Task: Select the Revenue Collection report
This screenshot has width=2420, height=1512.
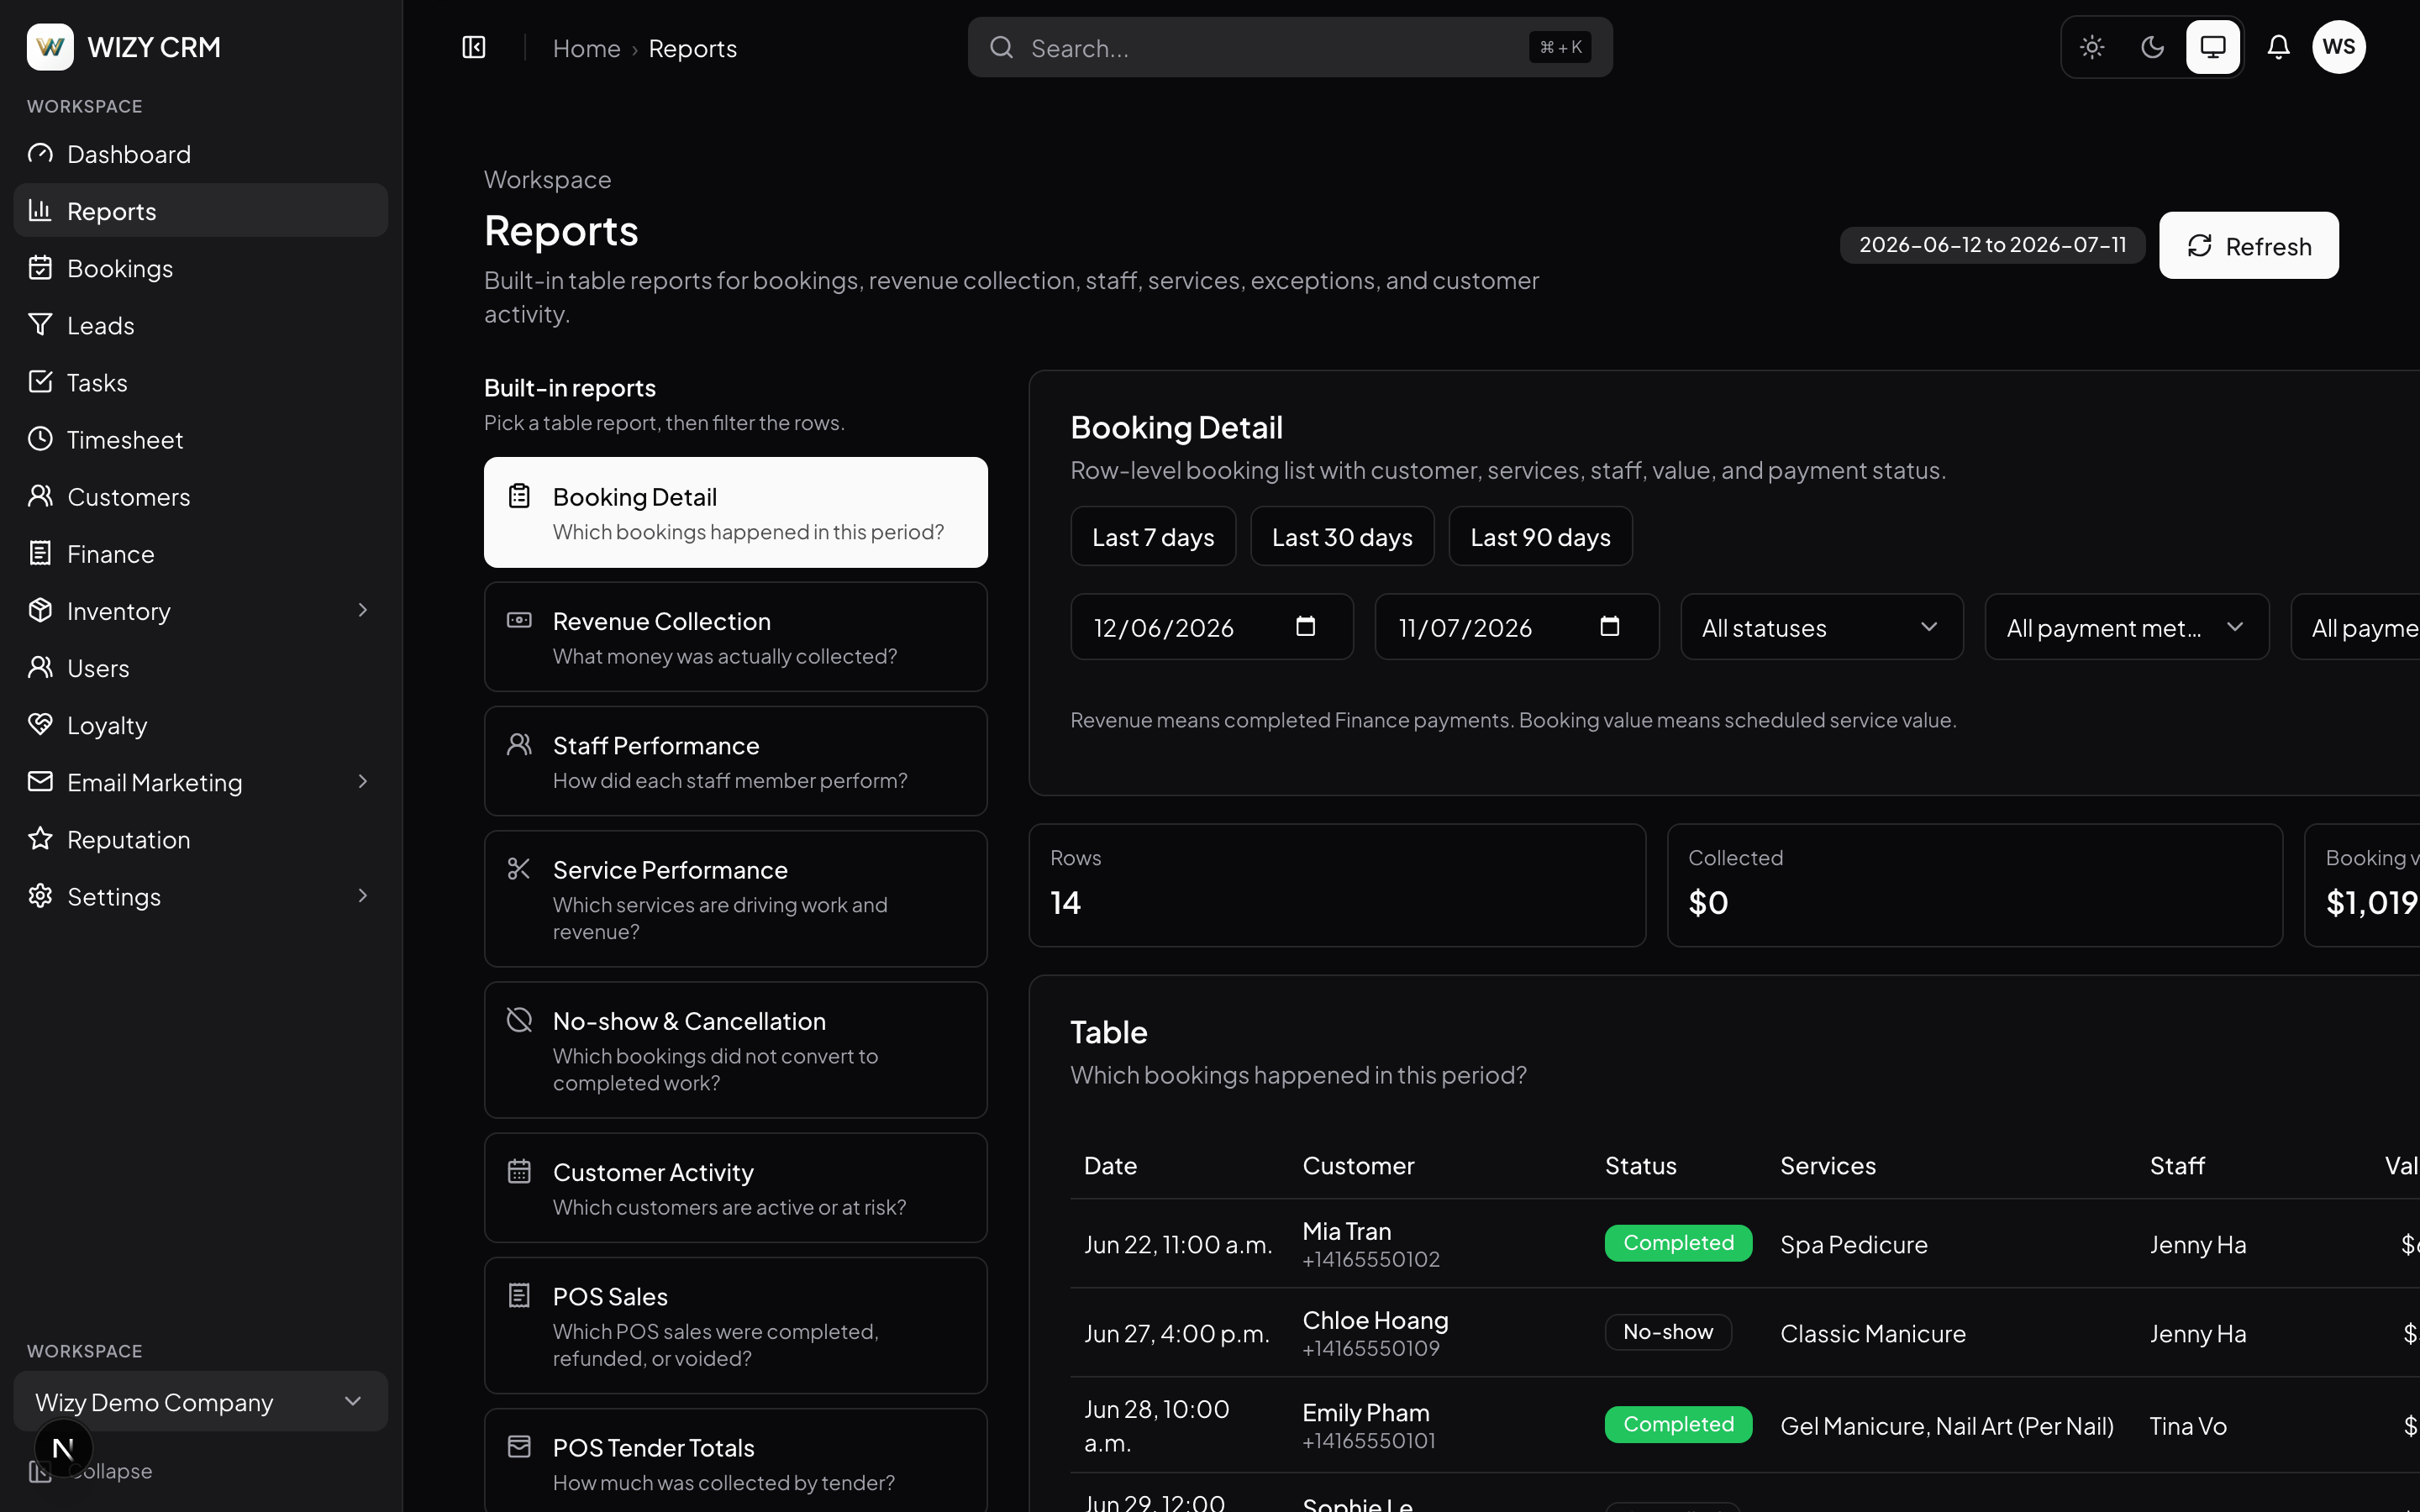Action: (x=736, y=637)
